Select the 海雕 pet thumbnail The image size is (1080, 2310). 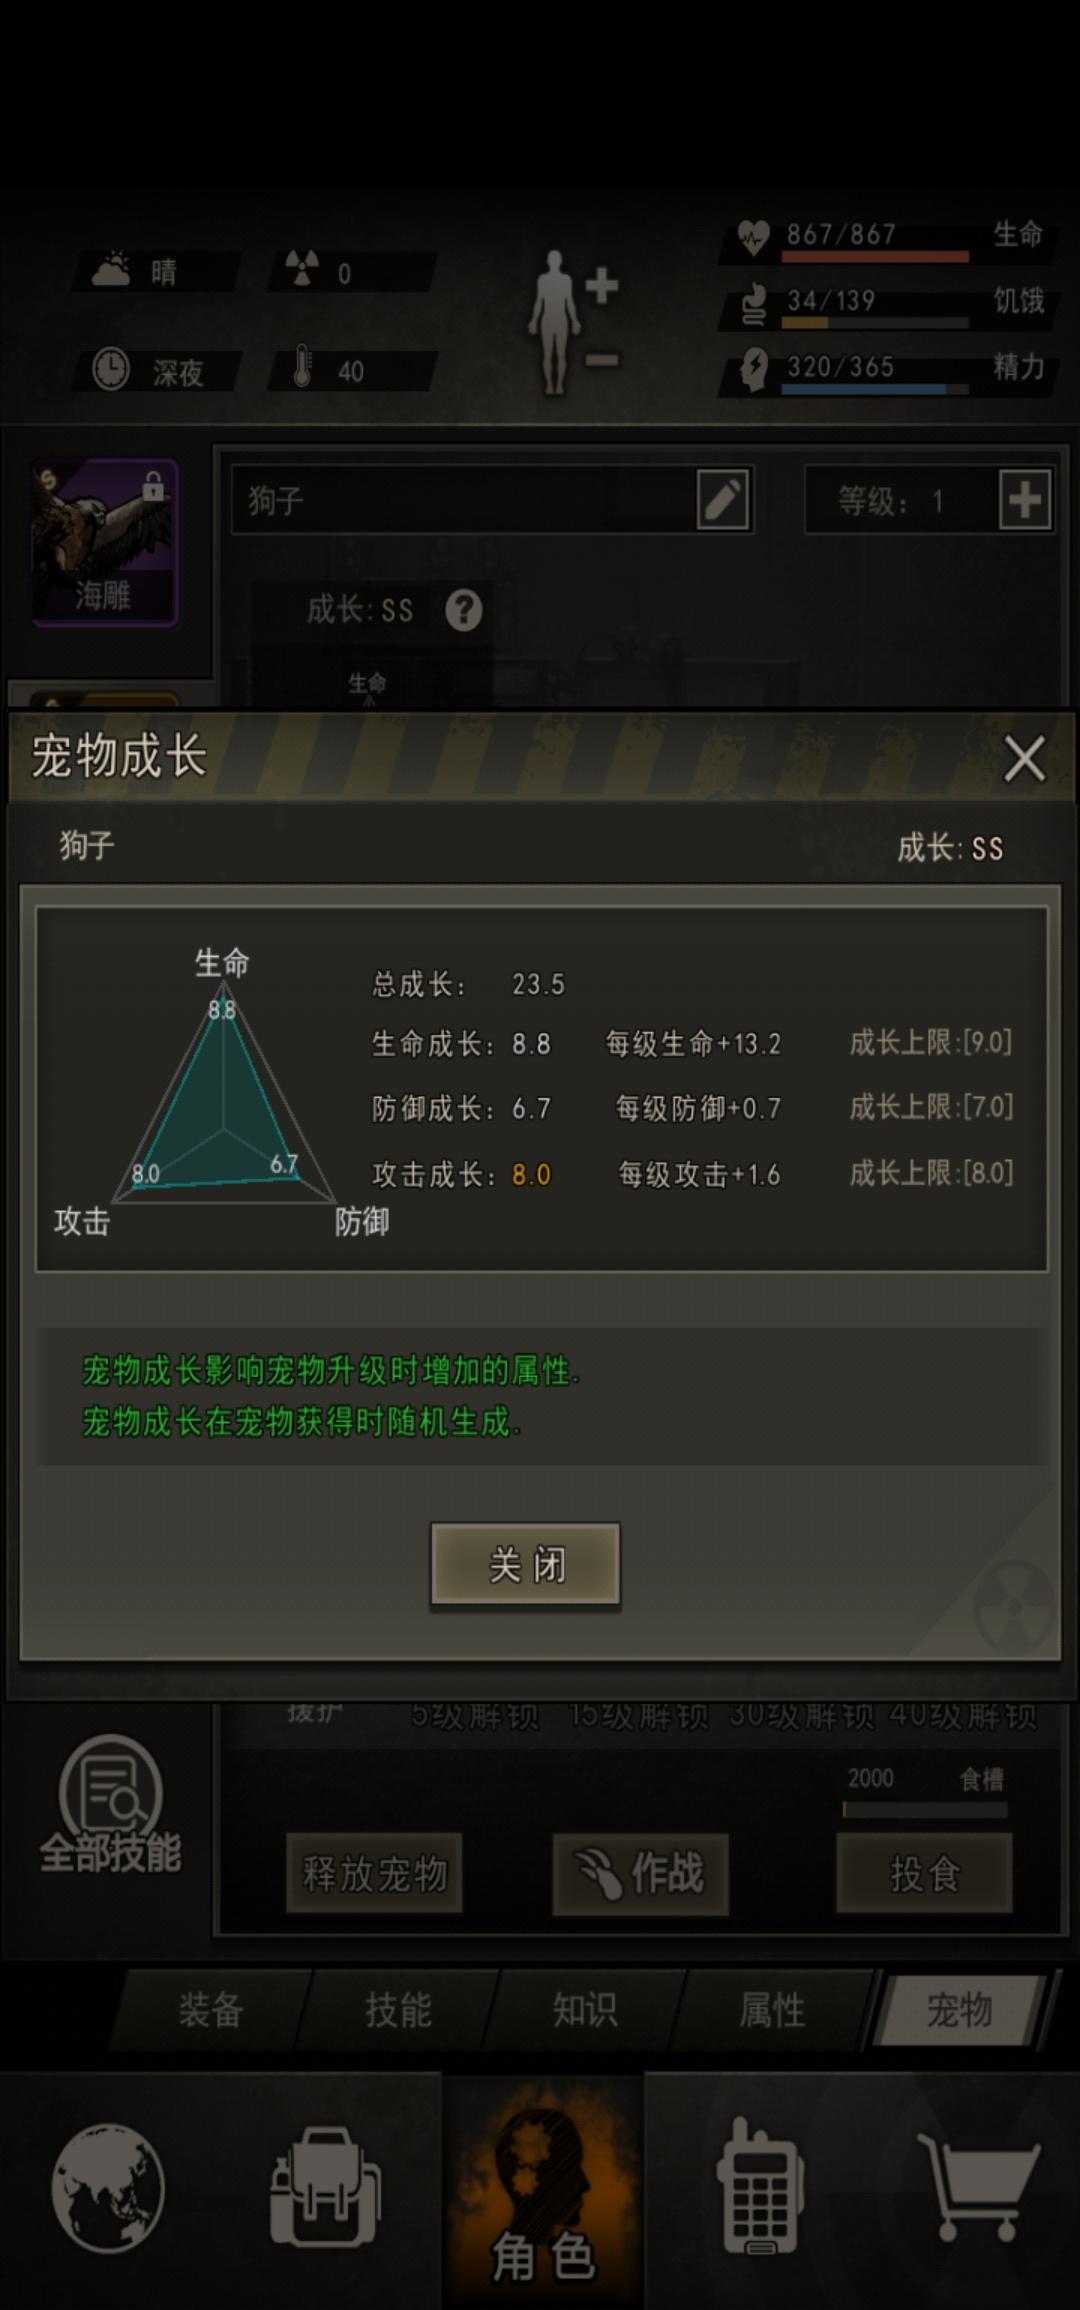(105, 543)
